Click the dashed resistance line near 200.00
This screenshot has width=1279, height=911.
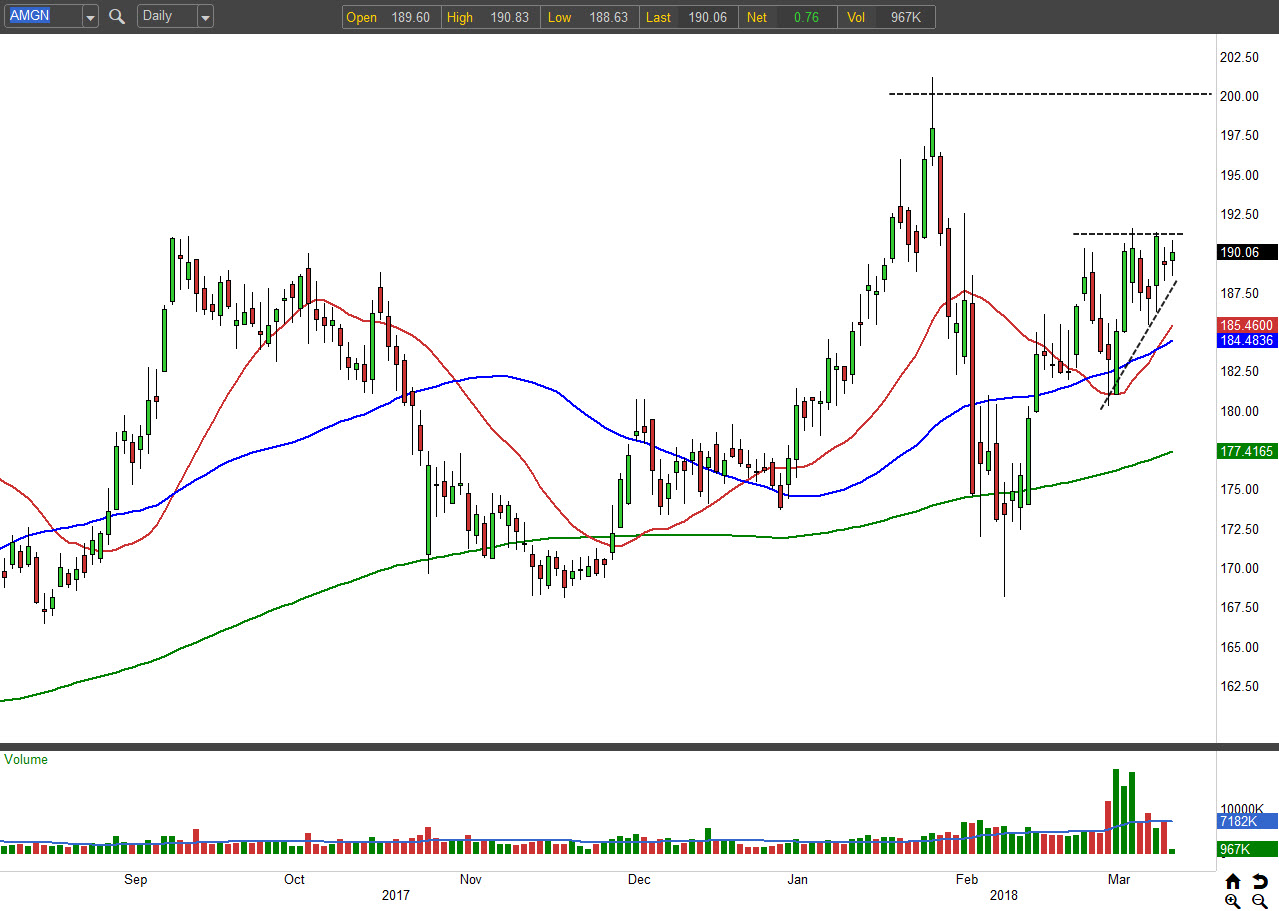[x=1050, y=94]
